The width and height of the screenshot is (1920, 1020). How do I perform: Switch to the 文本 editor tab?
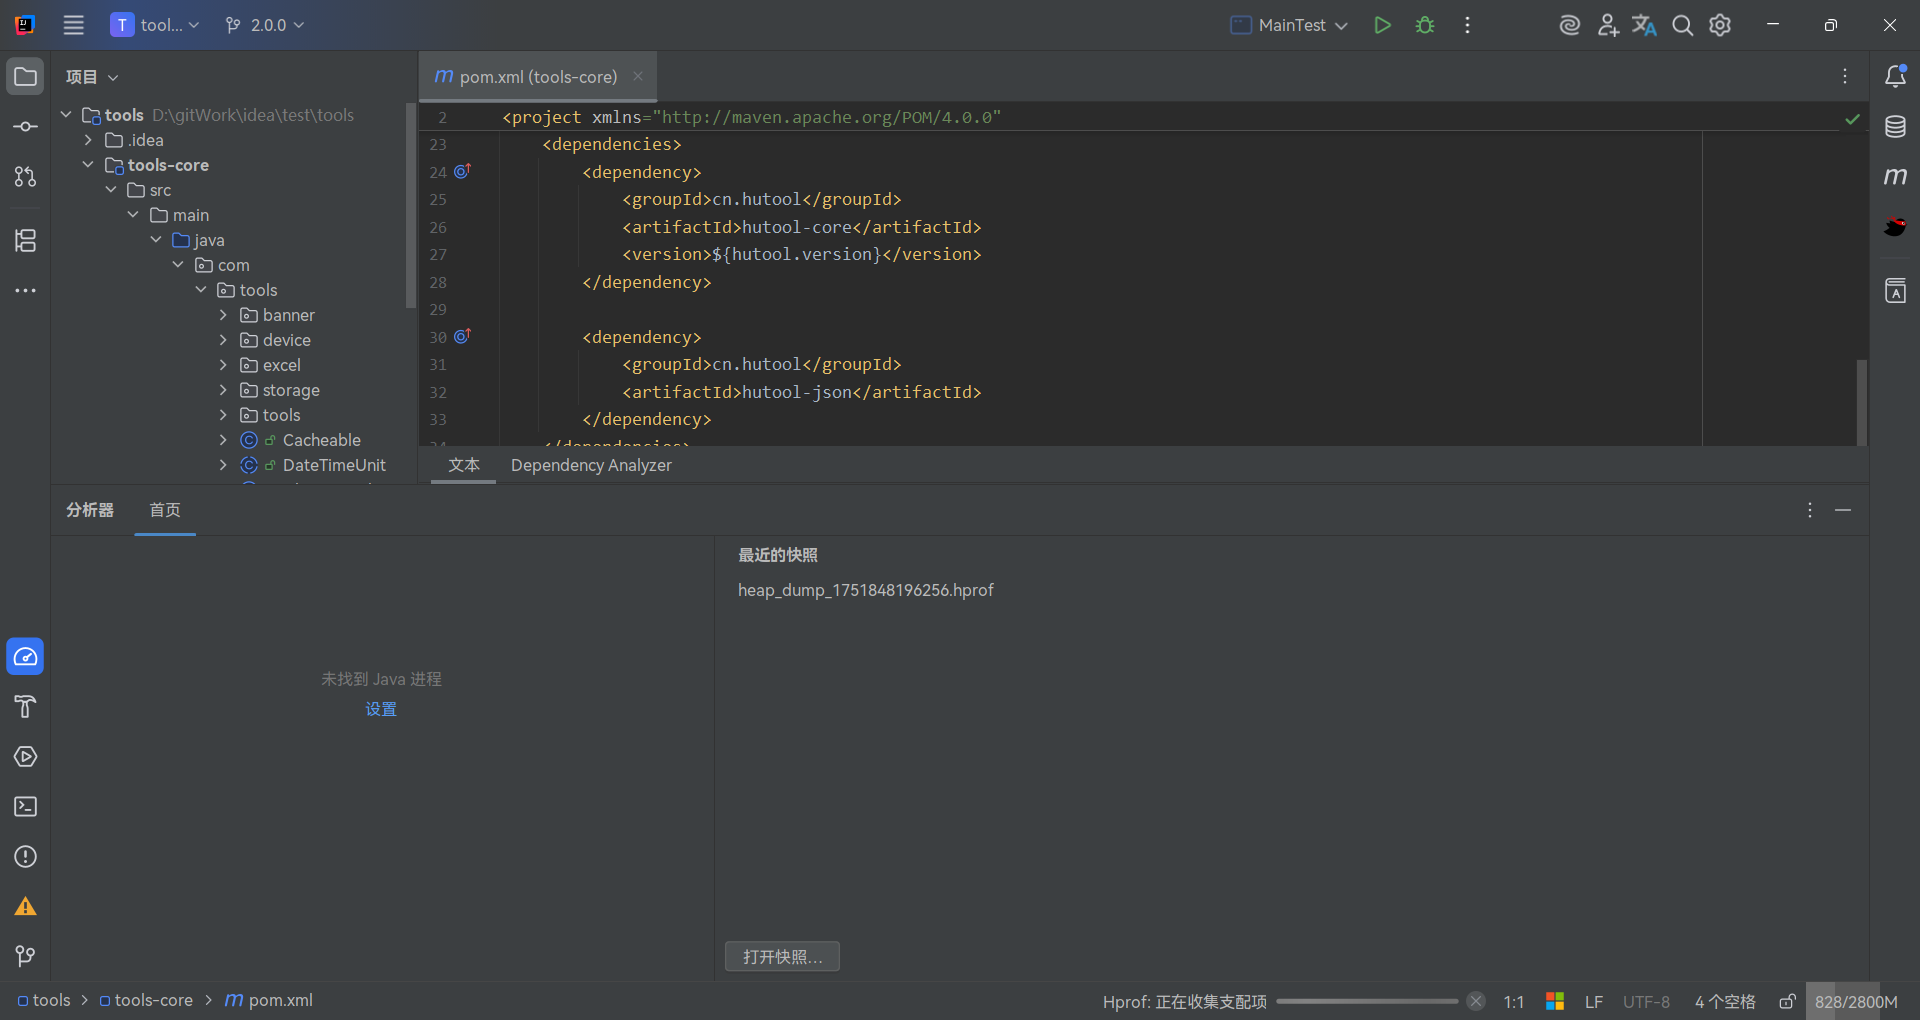(464, 465)
